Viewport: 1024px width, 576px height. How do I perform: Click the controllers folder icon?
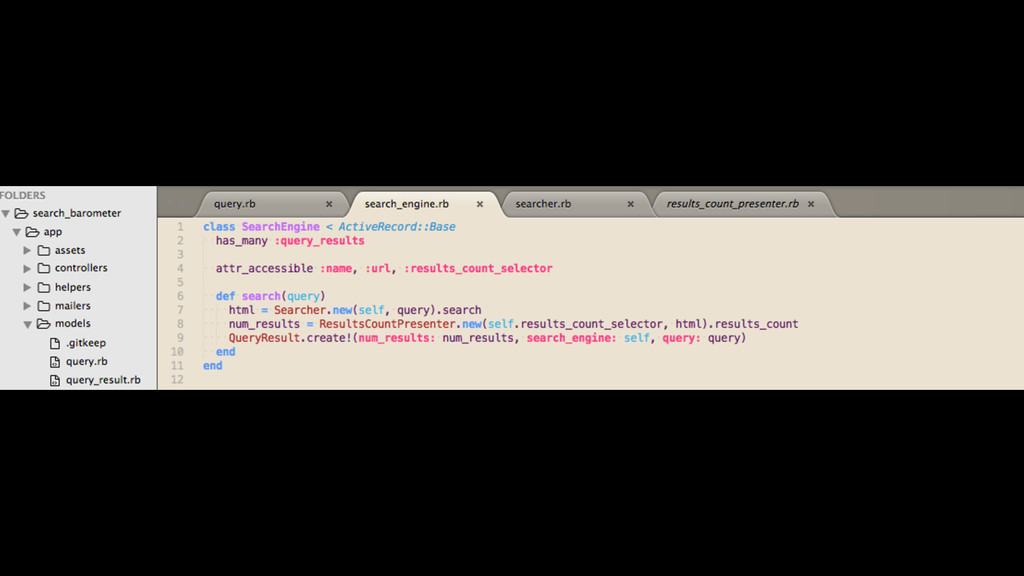(x=44, y=268)
